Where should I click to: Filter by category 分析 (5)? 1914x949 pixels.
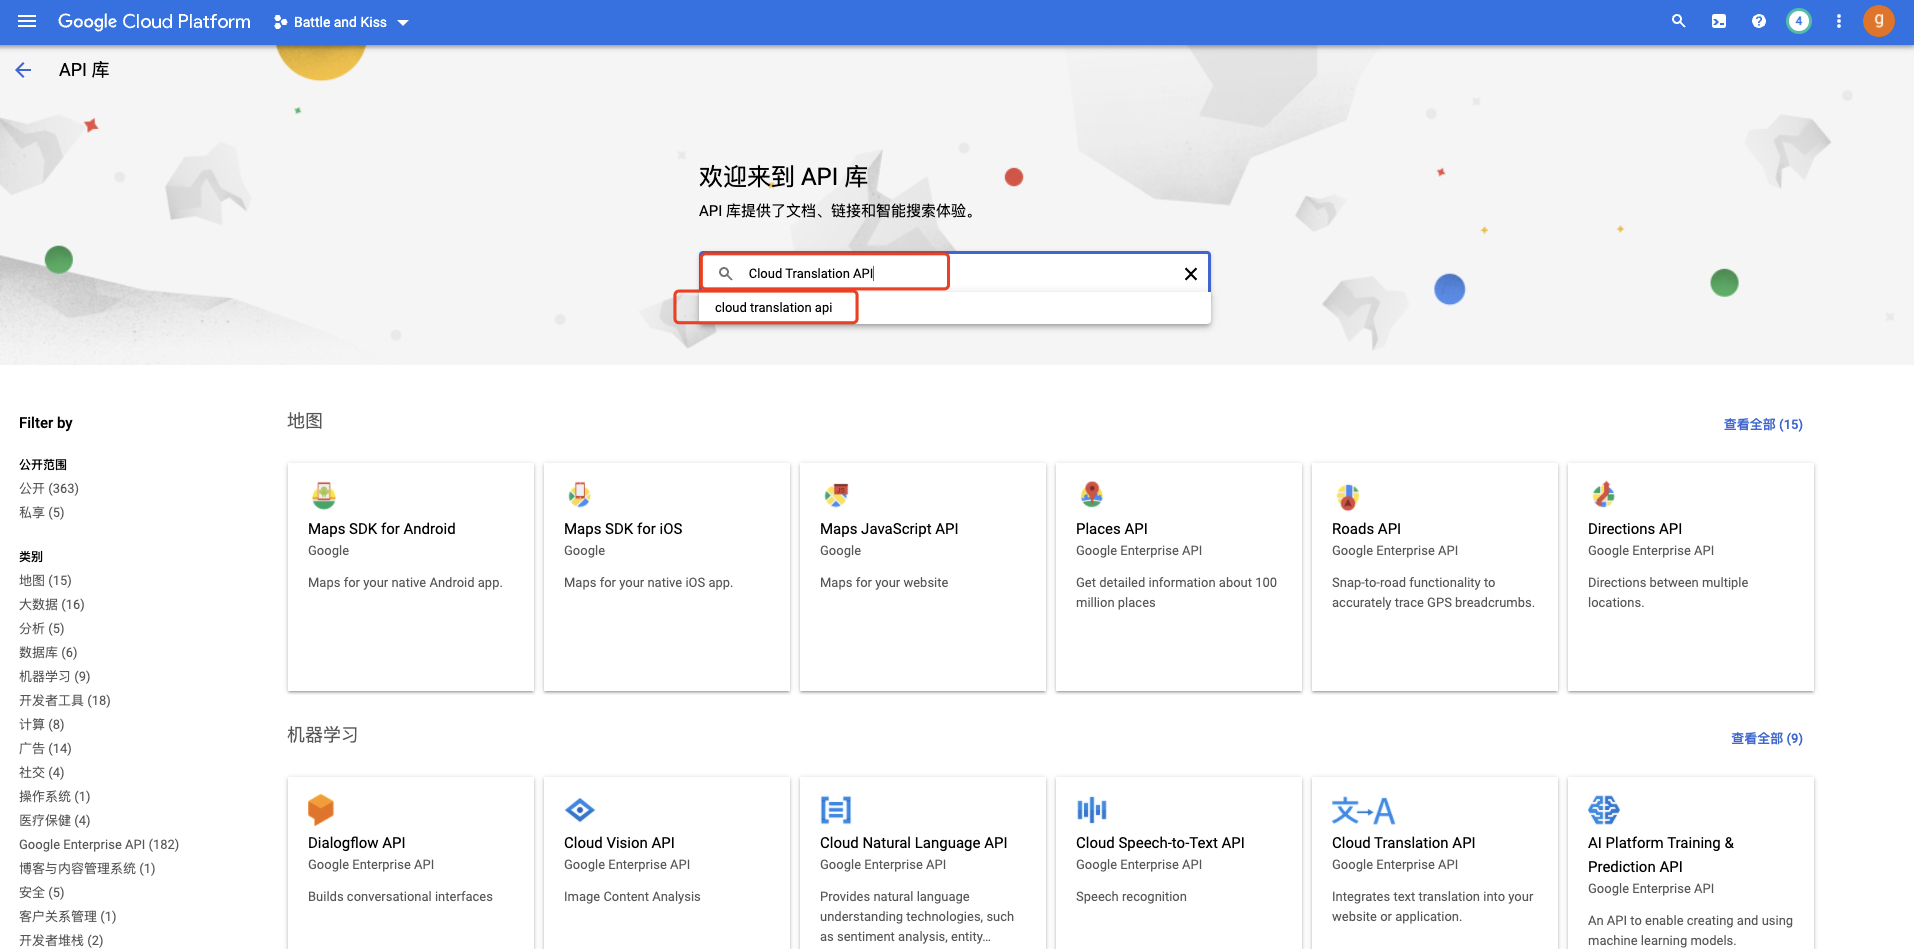pos(42,628)
